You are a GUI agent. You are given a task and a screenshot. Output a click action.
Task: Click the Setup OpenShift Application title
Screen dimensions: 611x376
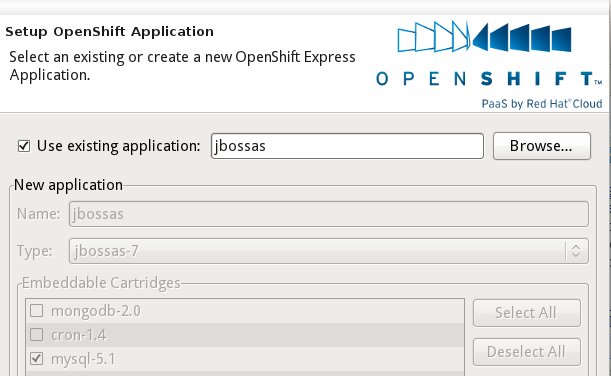pos(109,32)
